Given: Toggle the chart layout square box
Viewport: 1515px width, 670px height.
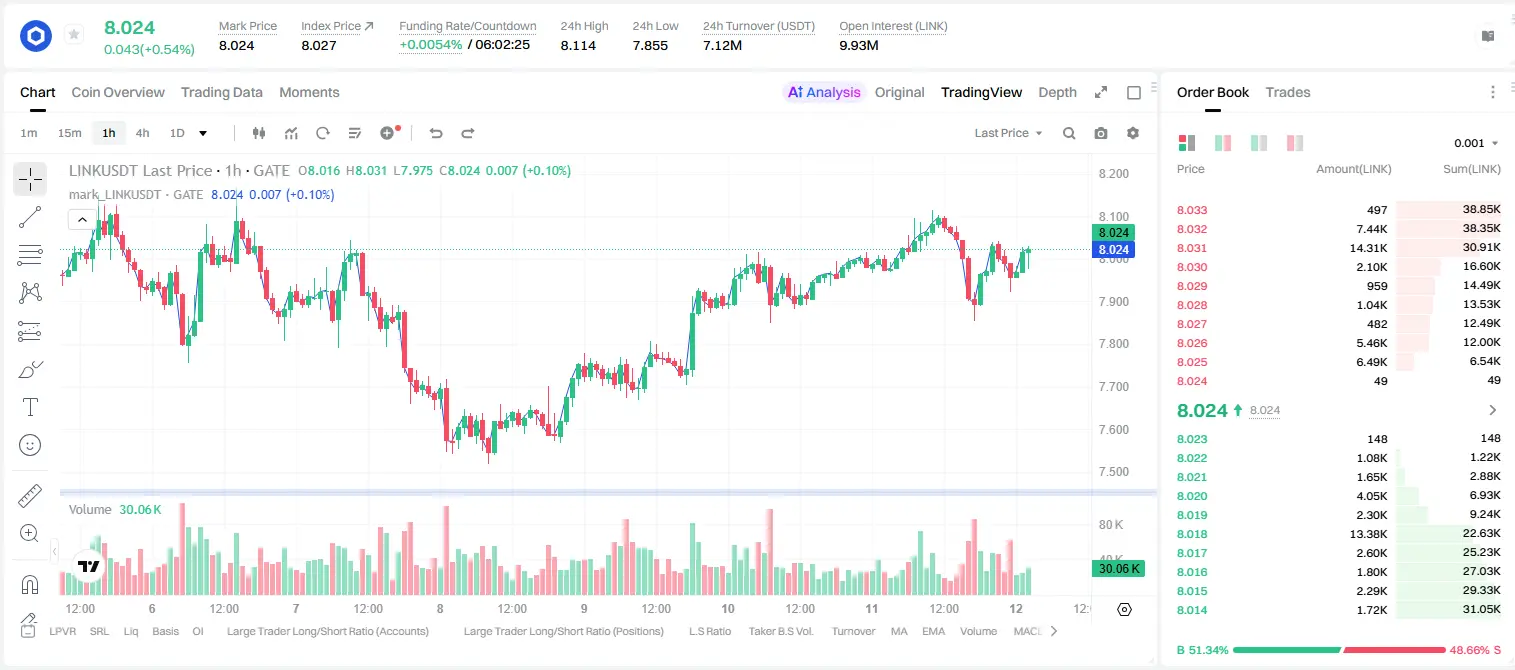Looking at the screenshot, I should coord(1134,92).
